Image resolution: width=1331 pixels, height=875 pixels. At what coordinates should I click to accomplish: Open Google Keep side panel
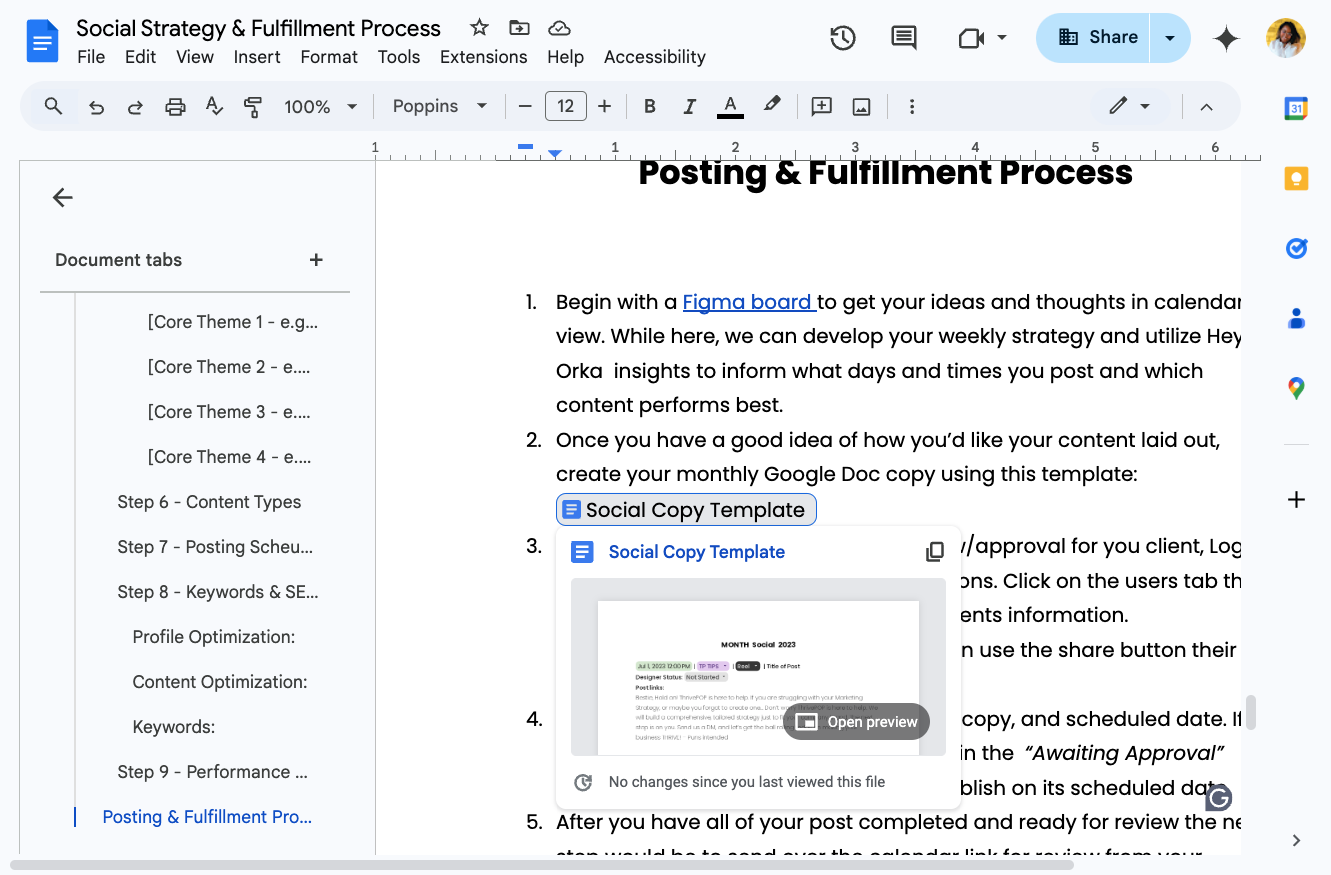pos(1296,179)
